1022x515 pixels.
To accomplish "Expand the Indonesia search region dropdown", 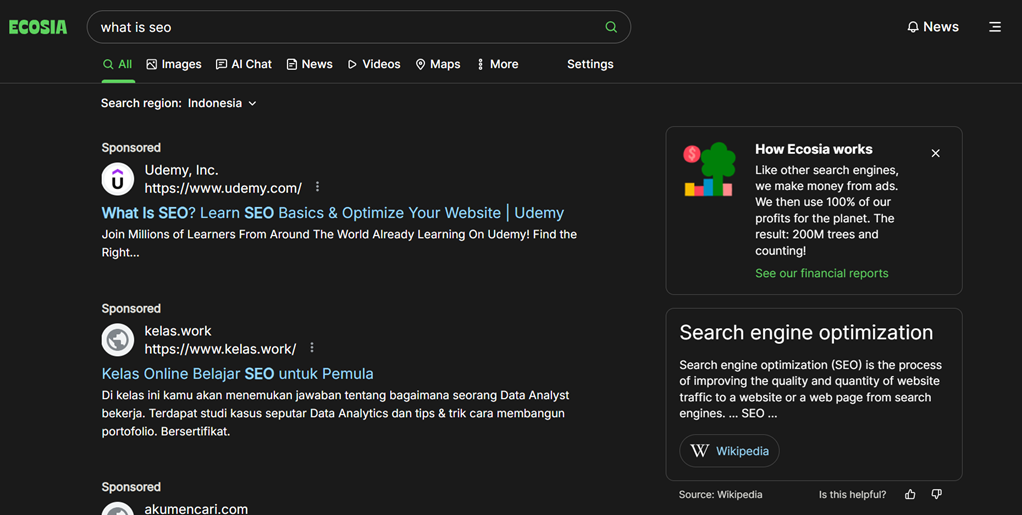I will [222, 103].
